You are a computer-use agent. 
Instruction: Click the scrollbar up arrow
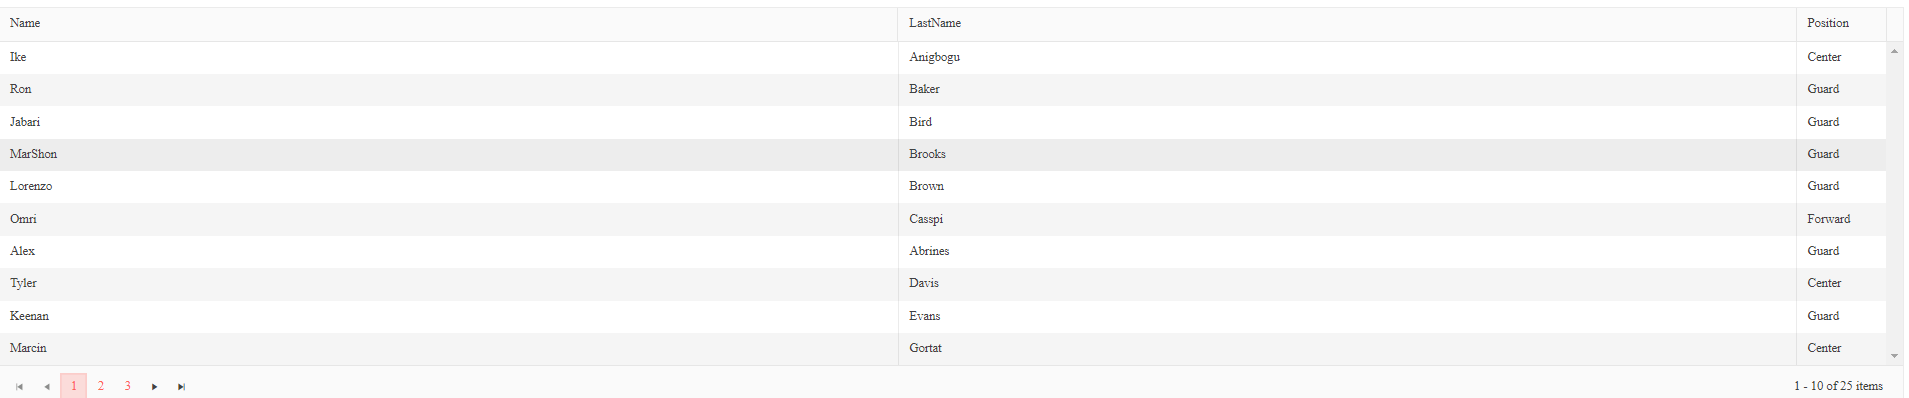point(1894,50)
